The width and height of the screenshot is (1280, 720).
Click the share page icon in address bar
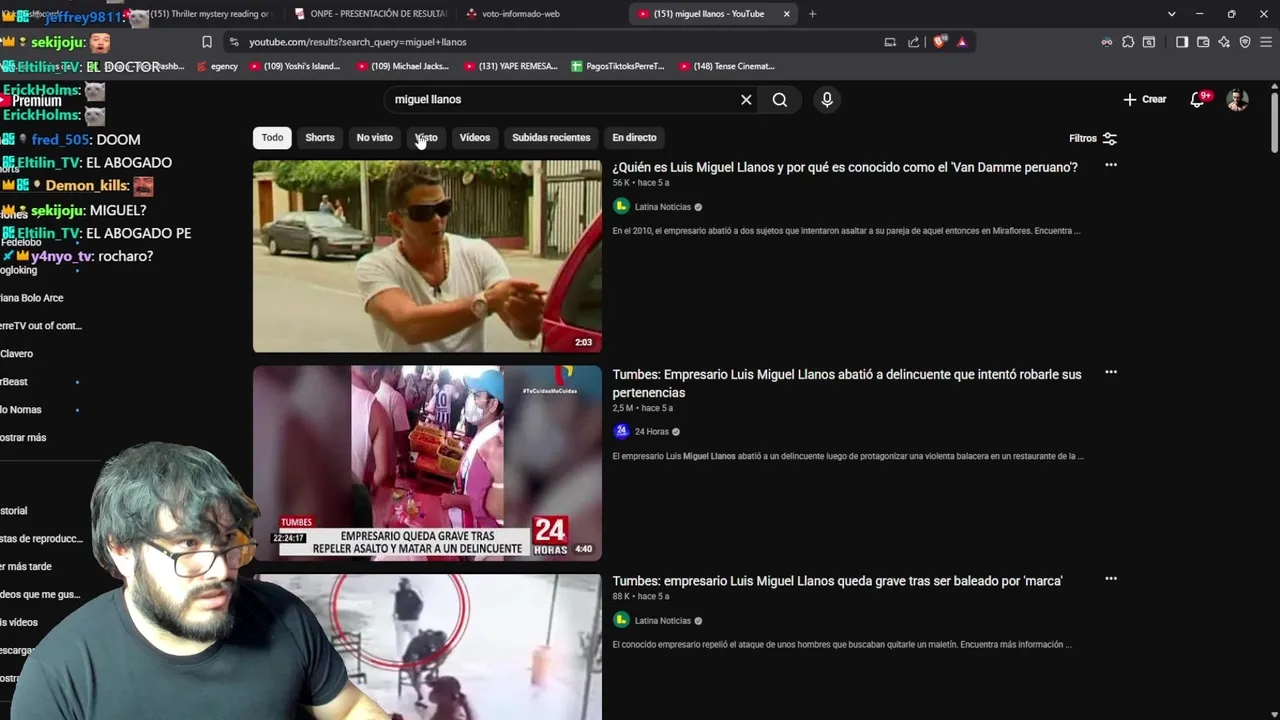tap(913, 42)
